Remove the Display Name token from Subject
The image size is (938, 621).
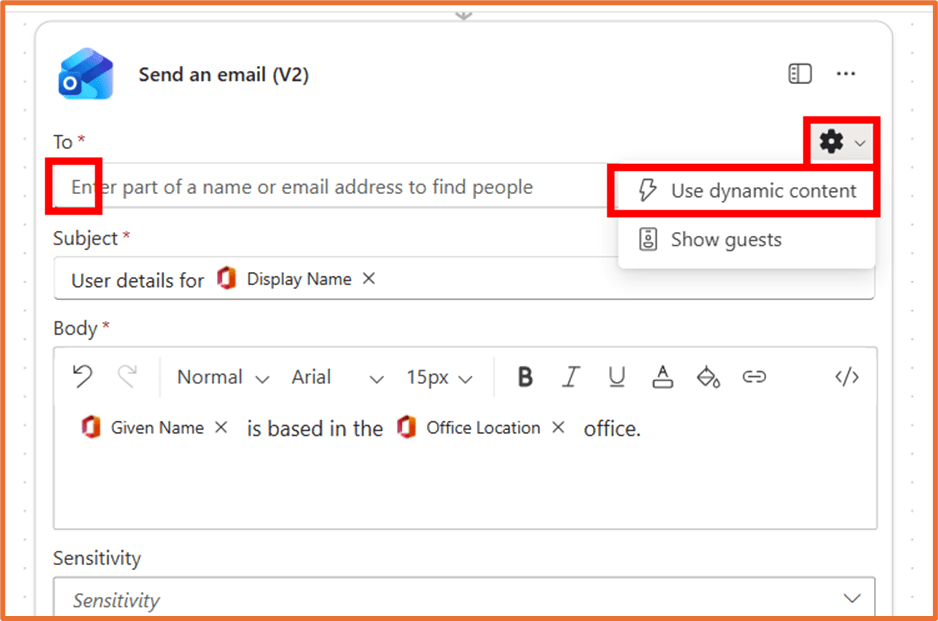coord(368,279)
